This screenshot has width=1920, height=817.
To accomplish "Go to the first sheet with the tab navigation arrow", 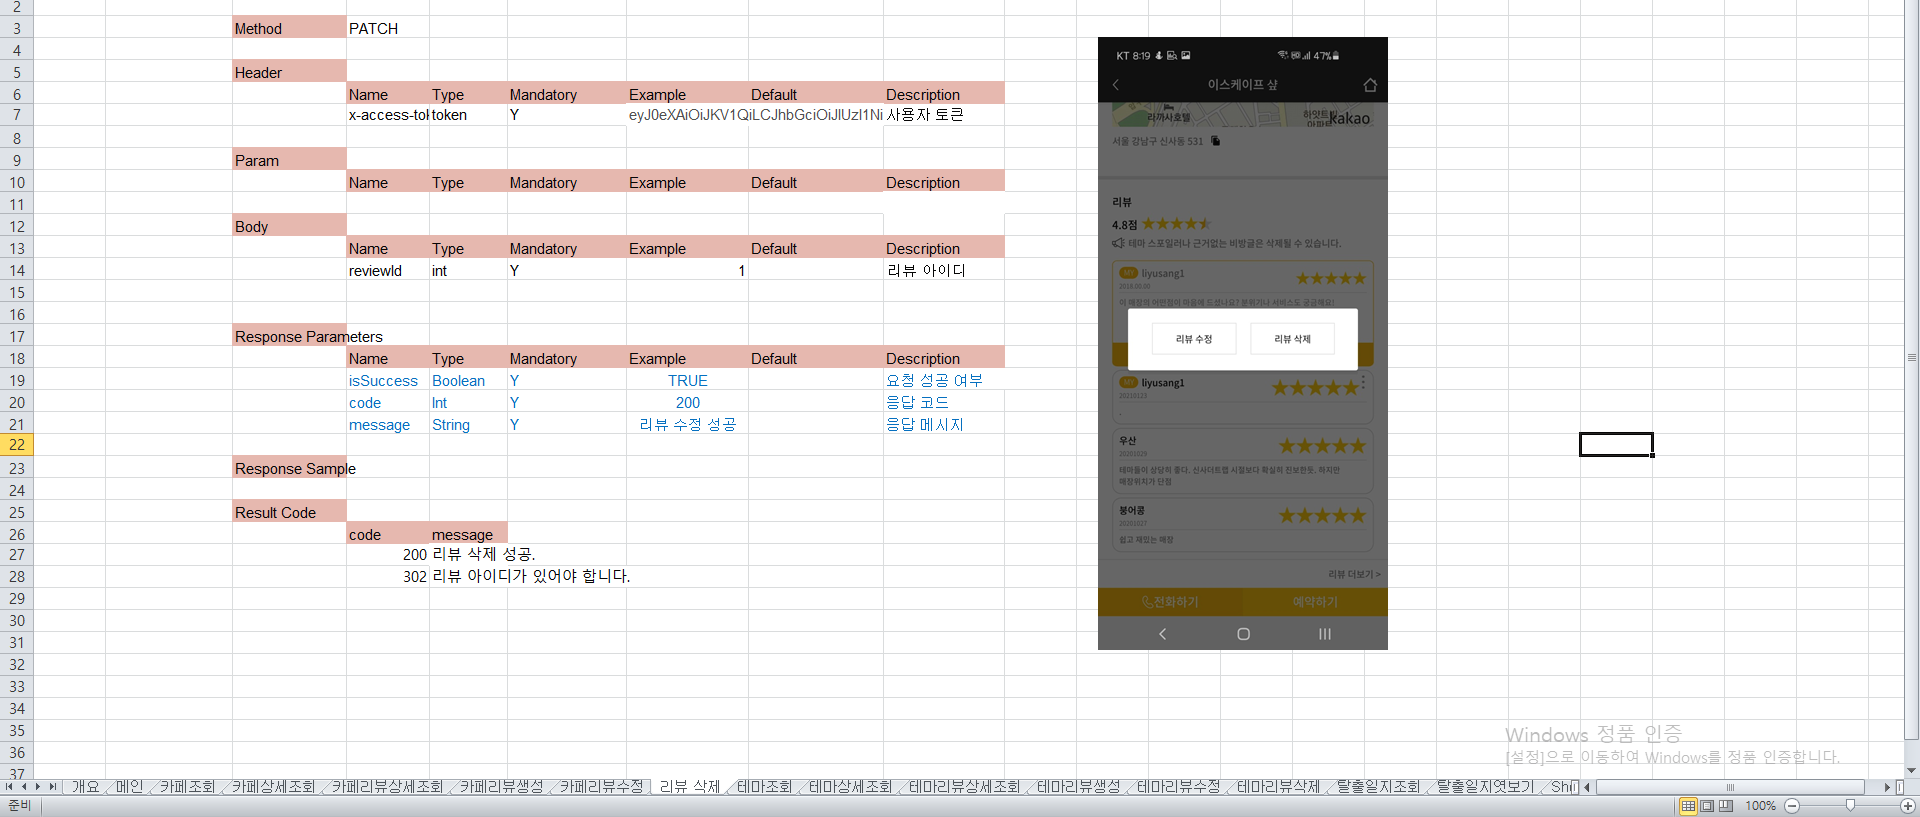I will (x=9, y=787).
